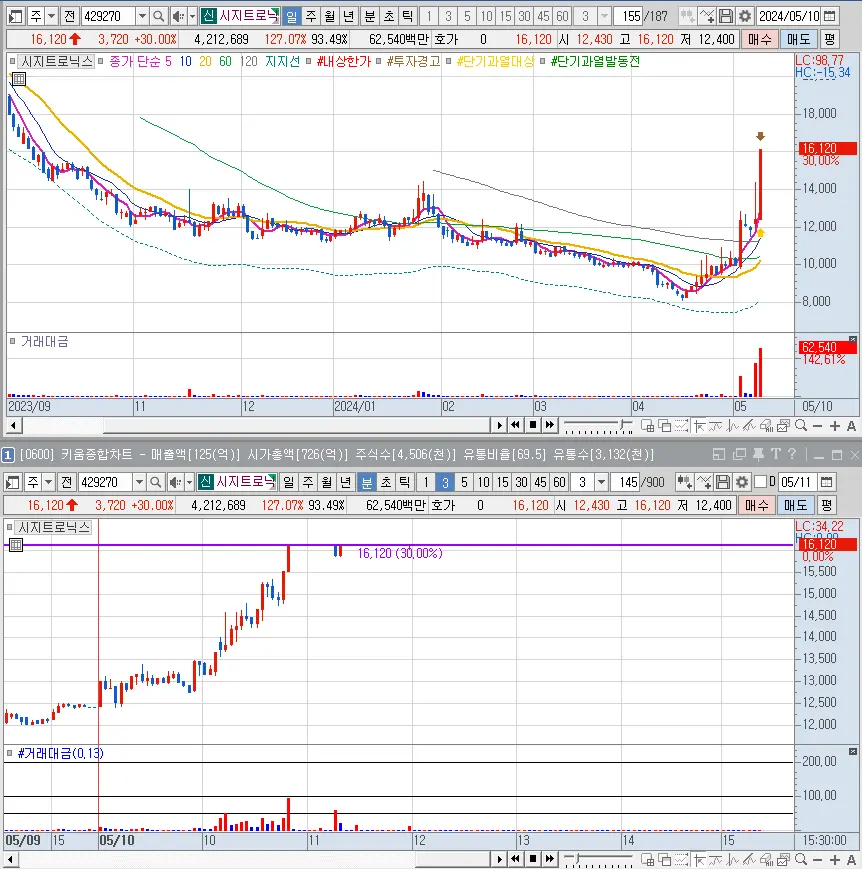Choose 10-minute interval in lower chart
The image size is (862, 869).
click(x=484, y=482)
